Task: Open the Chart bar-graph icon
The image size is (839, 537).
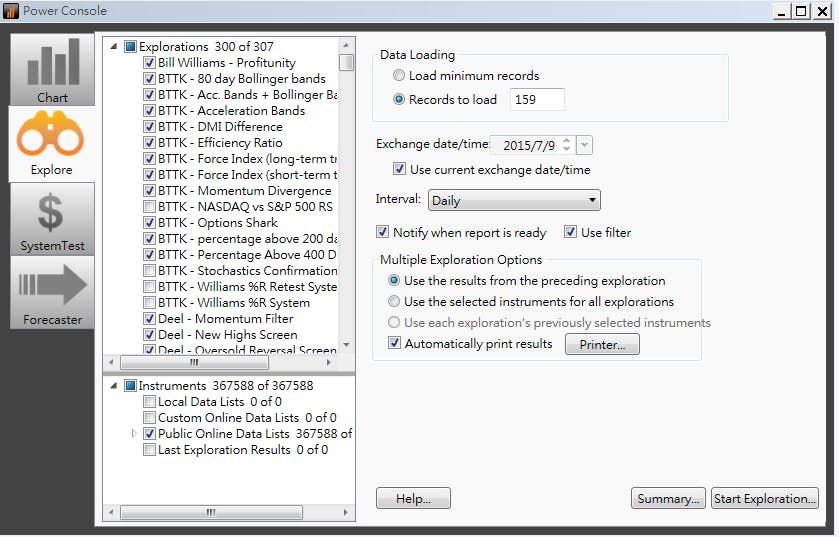Action: pyautogui.click(x=52, y=68)
